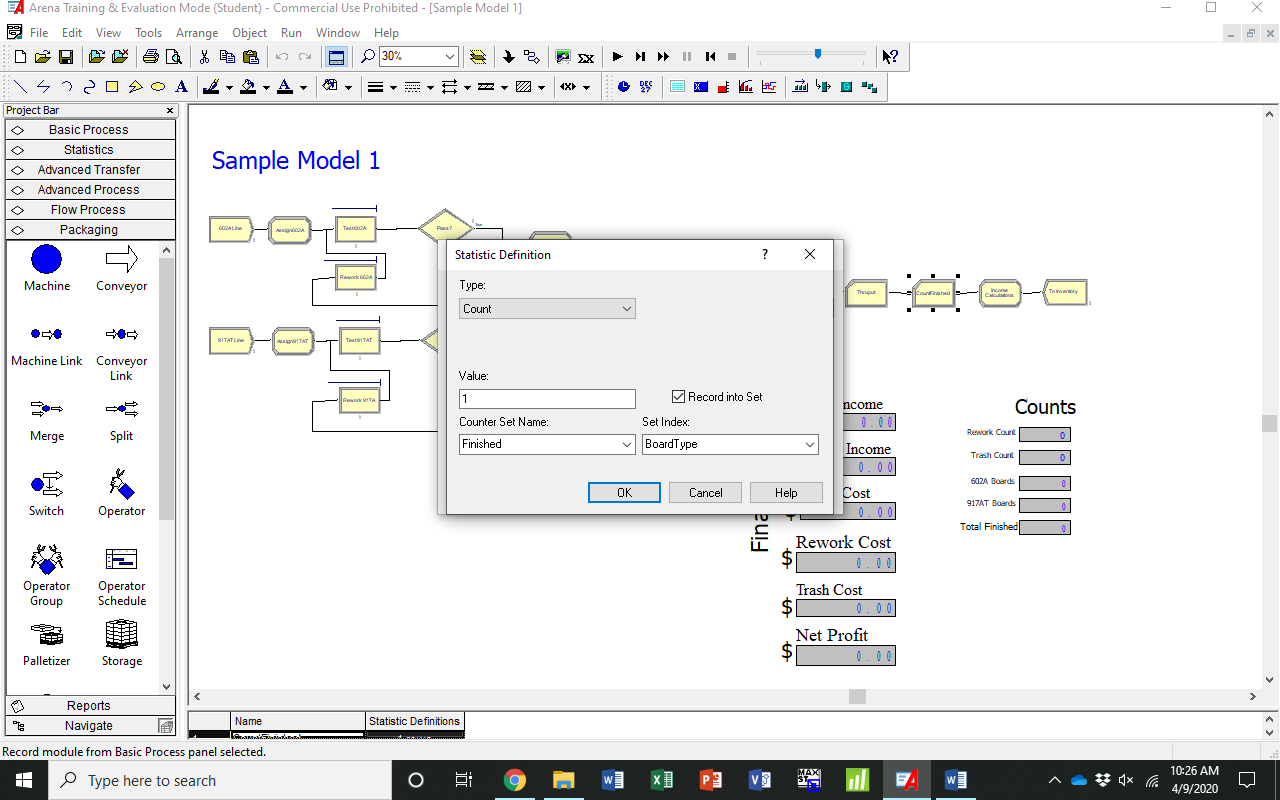This screenshot has height=800, width=1280.
Task: Click the Copy icon
Action: tap(228, 57)
